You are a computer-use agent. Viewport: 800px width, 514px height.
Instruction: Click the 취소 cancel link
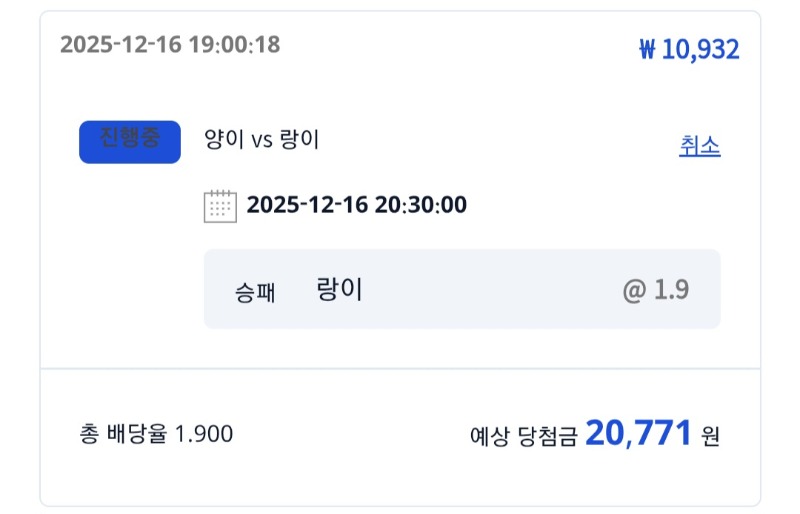699,146
